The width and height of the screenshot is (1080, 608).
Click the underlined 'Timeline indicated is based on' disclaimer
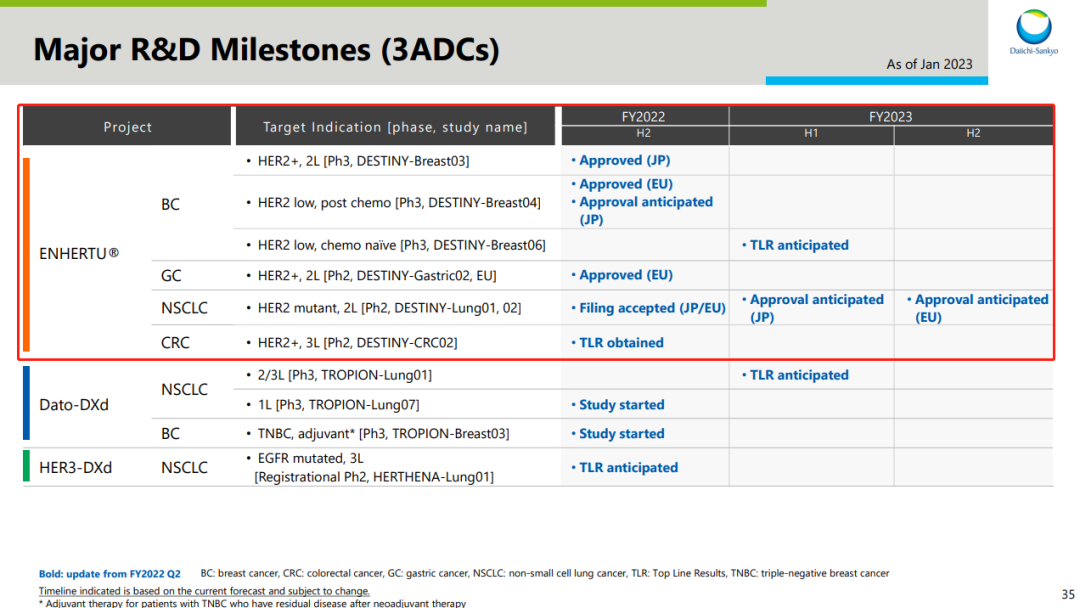(x=204, y=591)
